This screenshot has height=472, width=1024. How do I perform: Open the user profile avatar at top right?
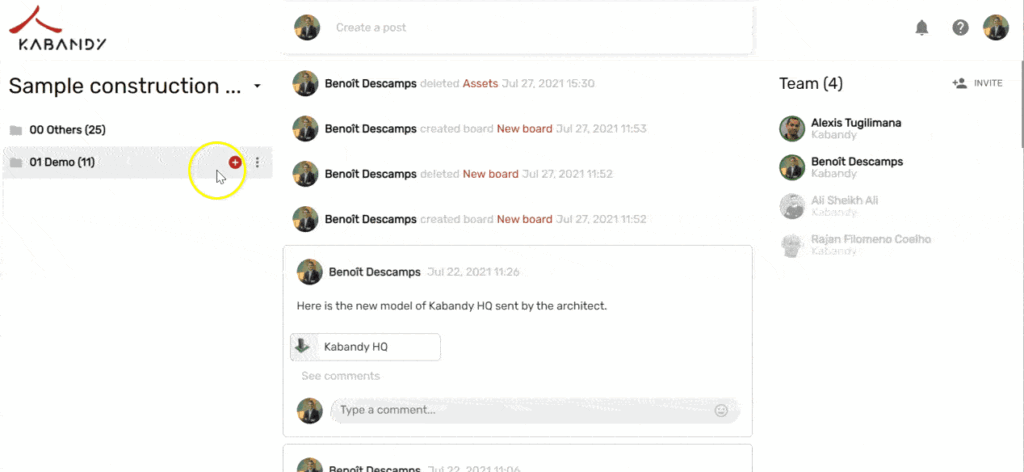tap(996, 28)
